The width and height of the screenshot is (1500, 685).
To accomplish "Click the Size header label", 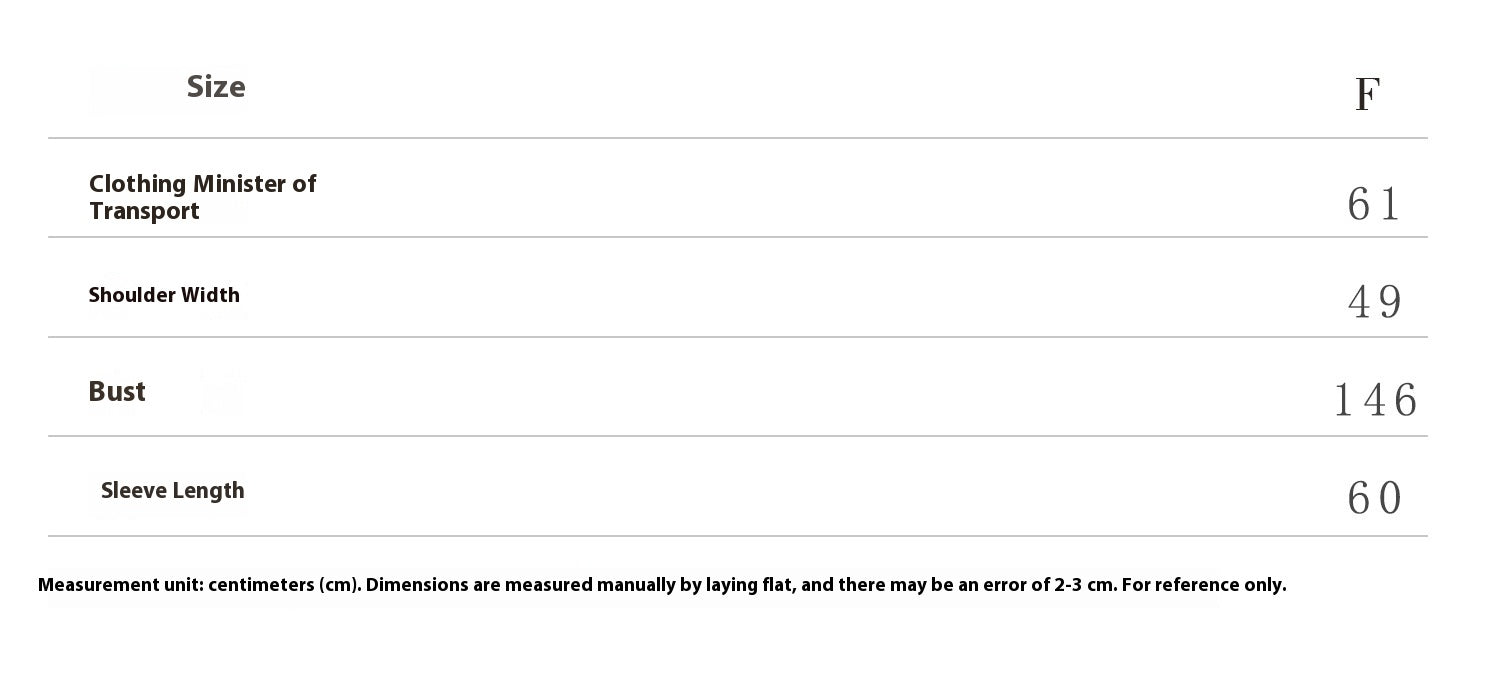I will [215, 87].
